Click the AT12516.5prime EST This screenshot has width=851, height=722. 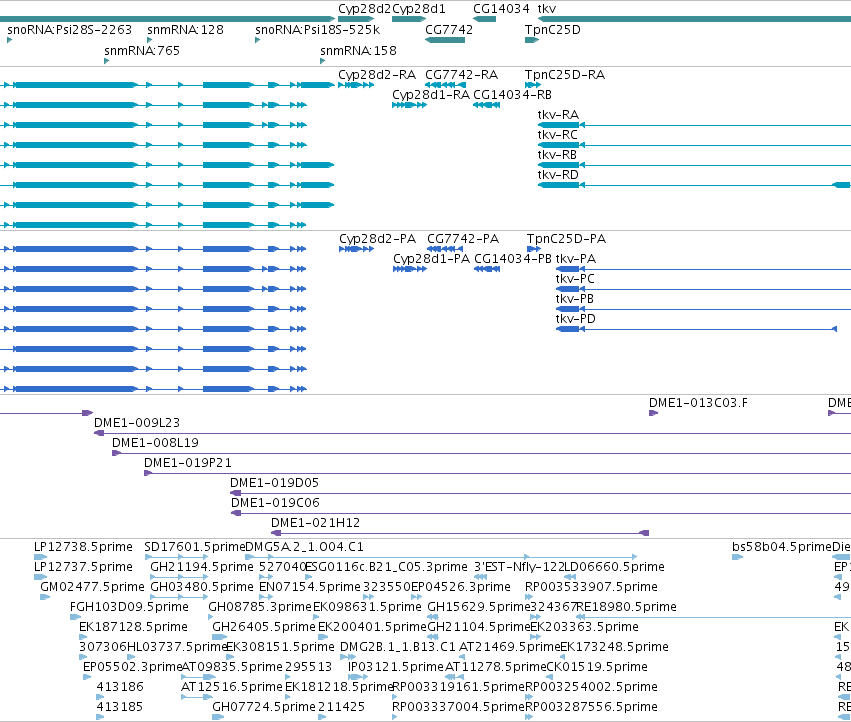pos(232,687)
